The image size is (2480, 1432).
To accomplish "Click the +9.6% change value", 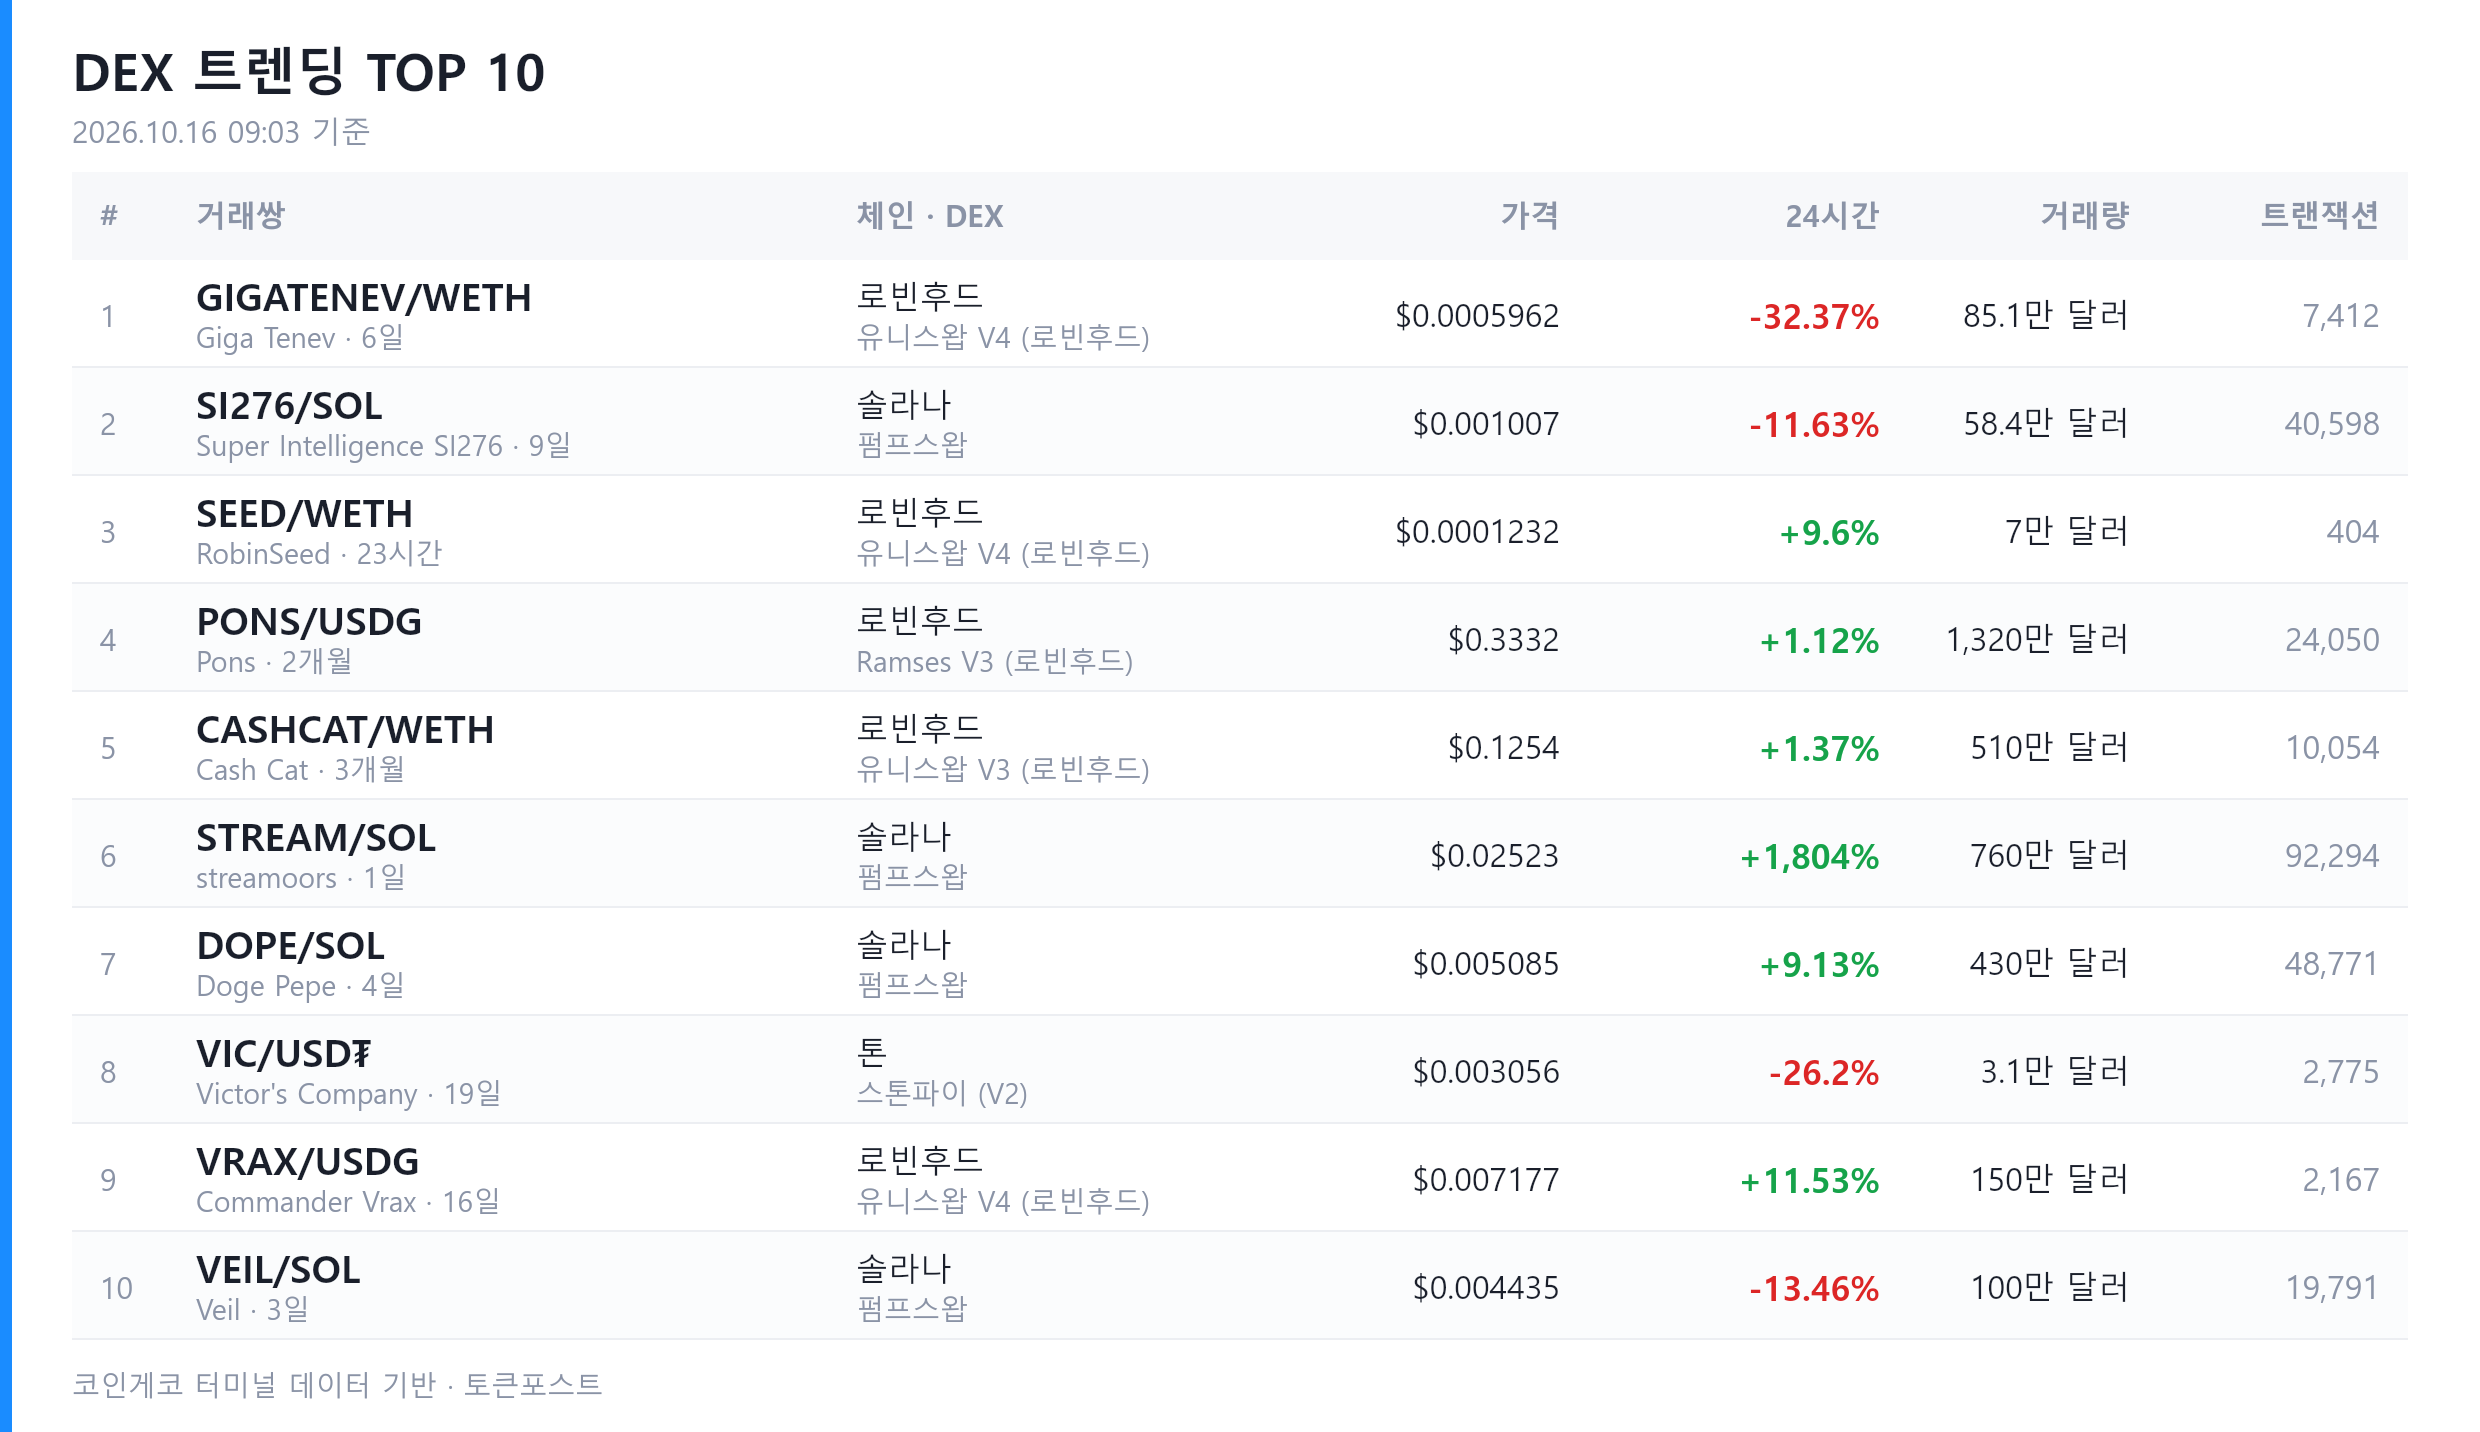I will [1829, 533].
